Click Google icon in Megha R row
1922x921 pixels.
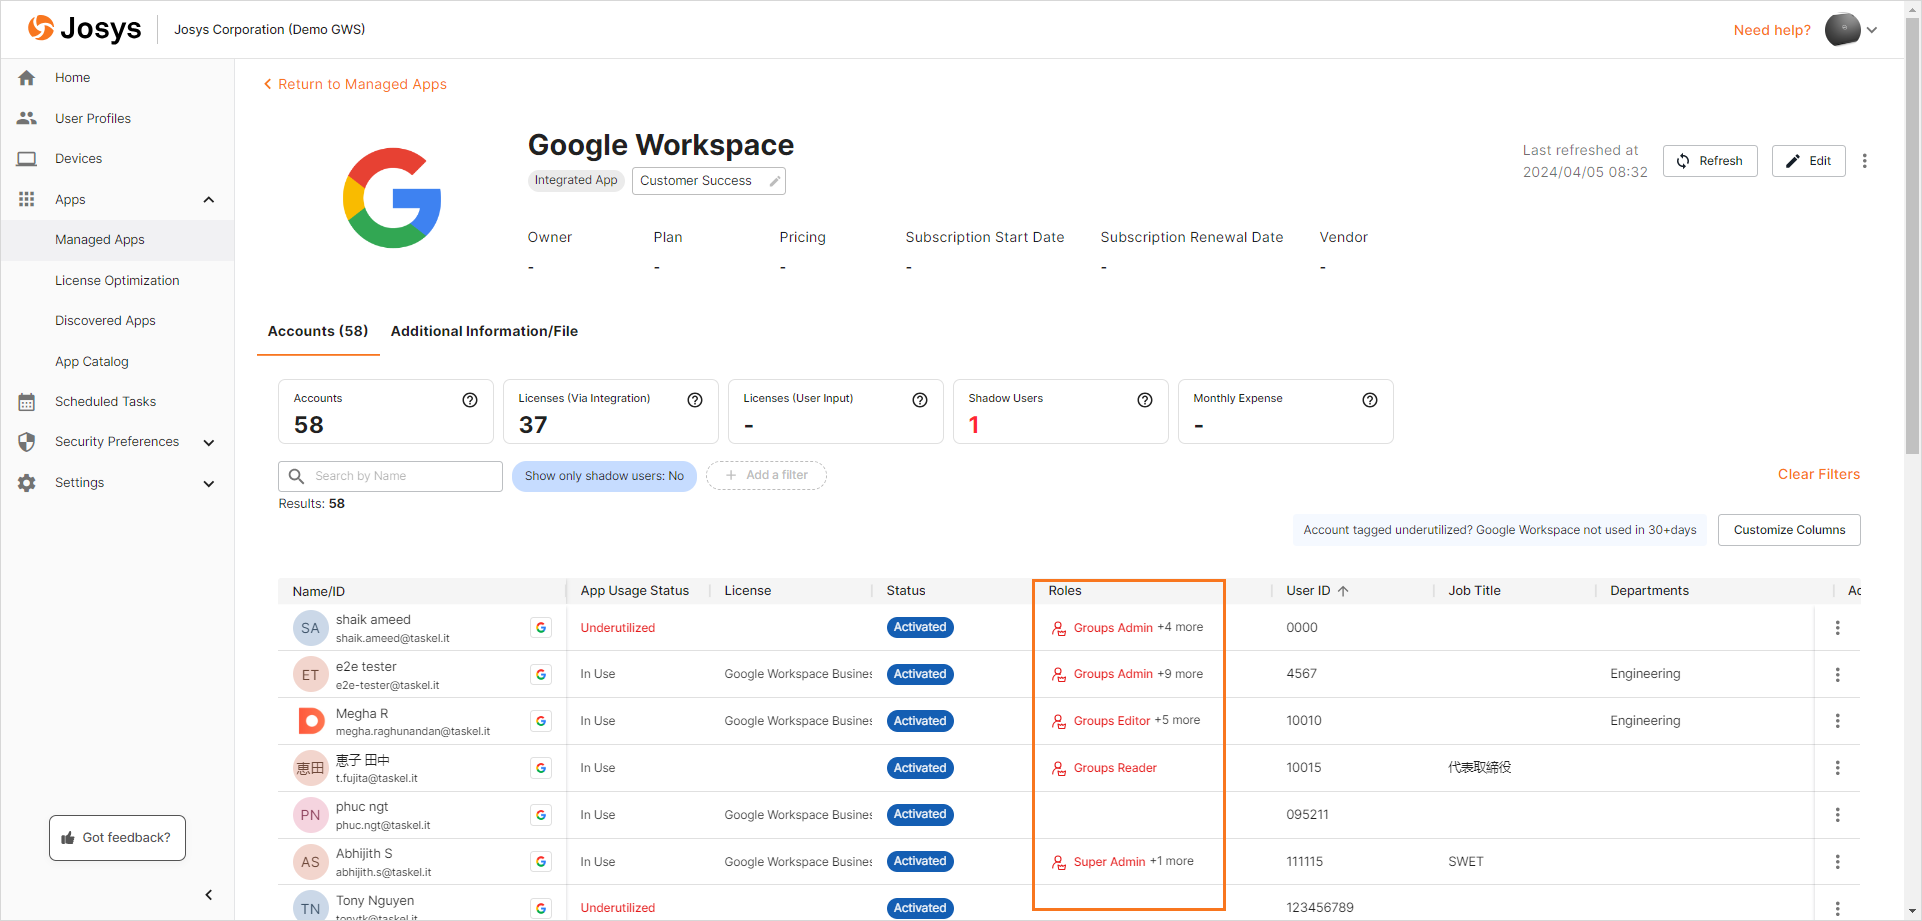[541, 721]
